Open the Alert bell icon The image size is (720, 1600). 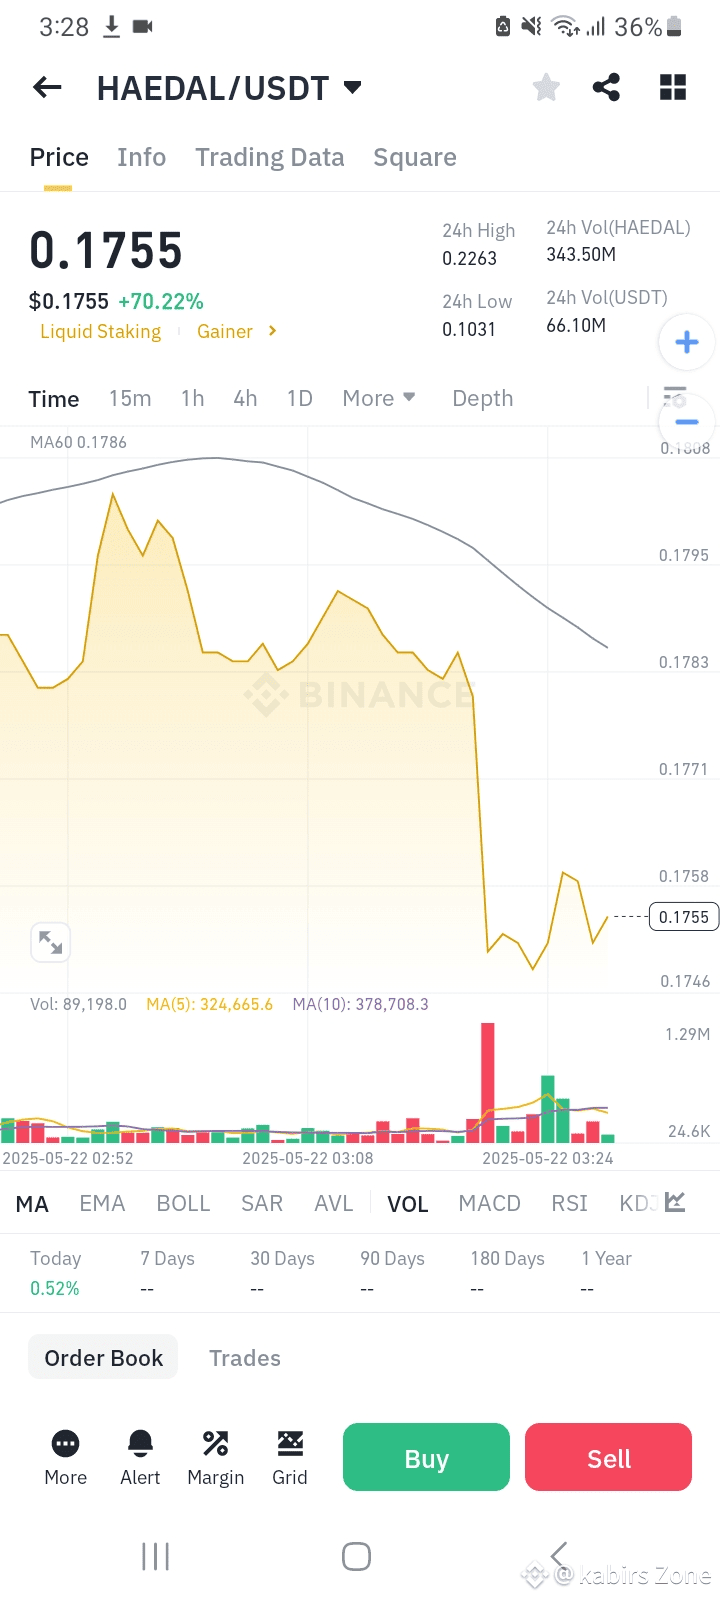point(140,1443)
